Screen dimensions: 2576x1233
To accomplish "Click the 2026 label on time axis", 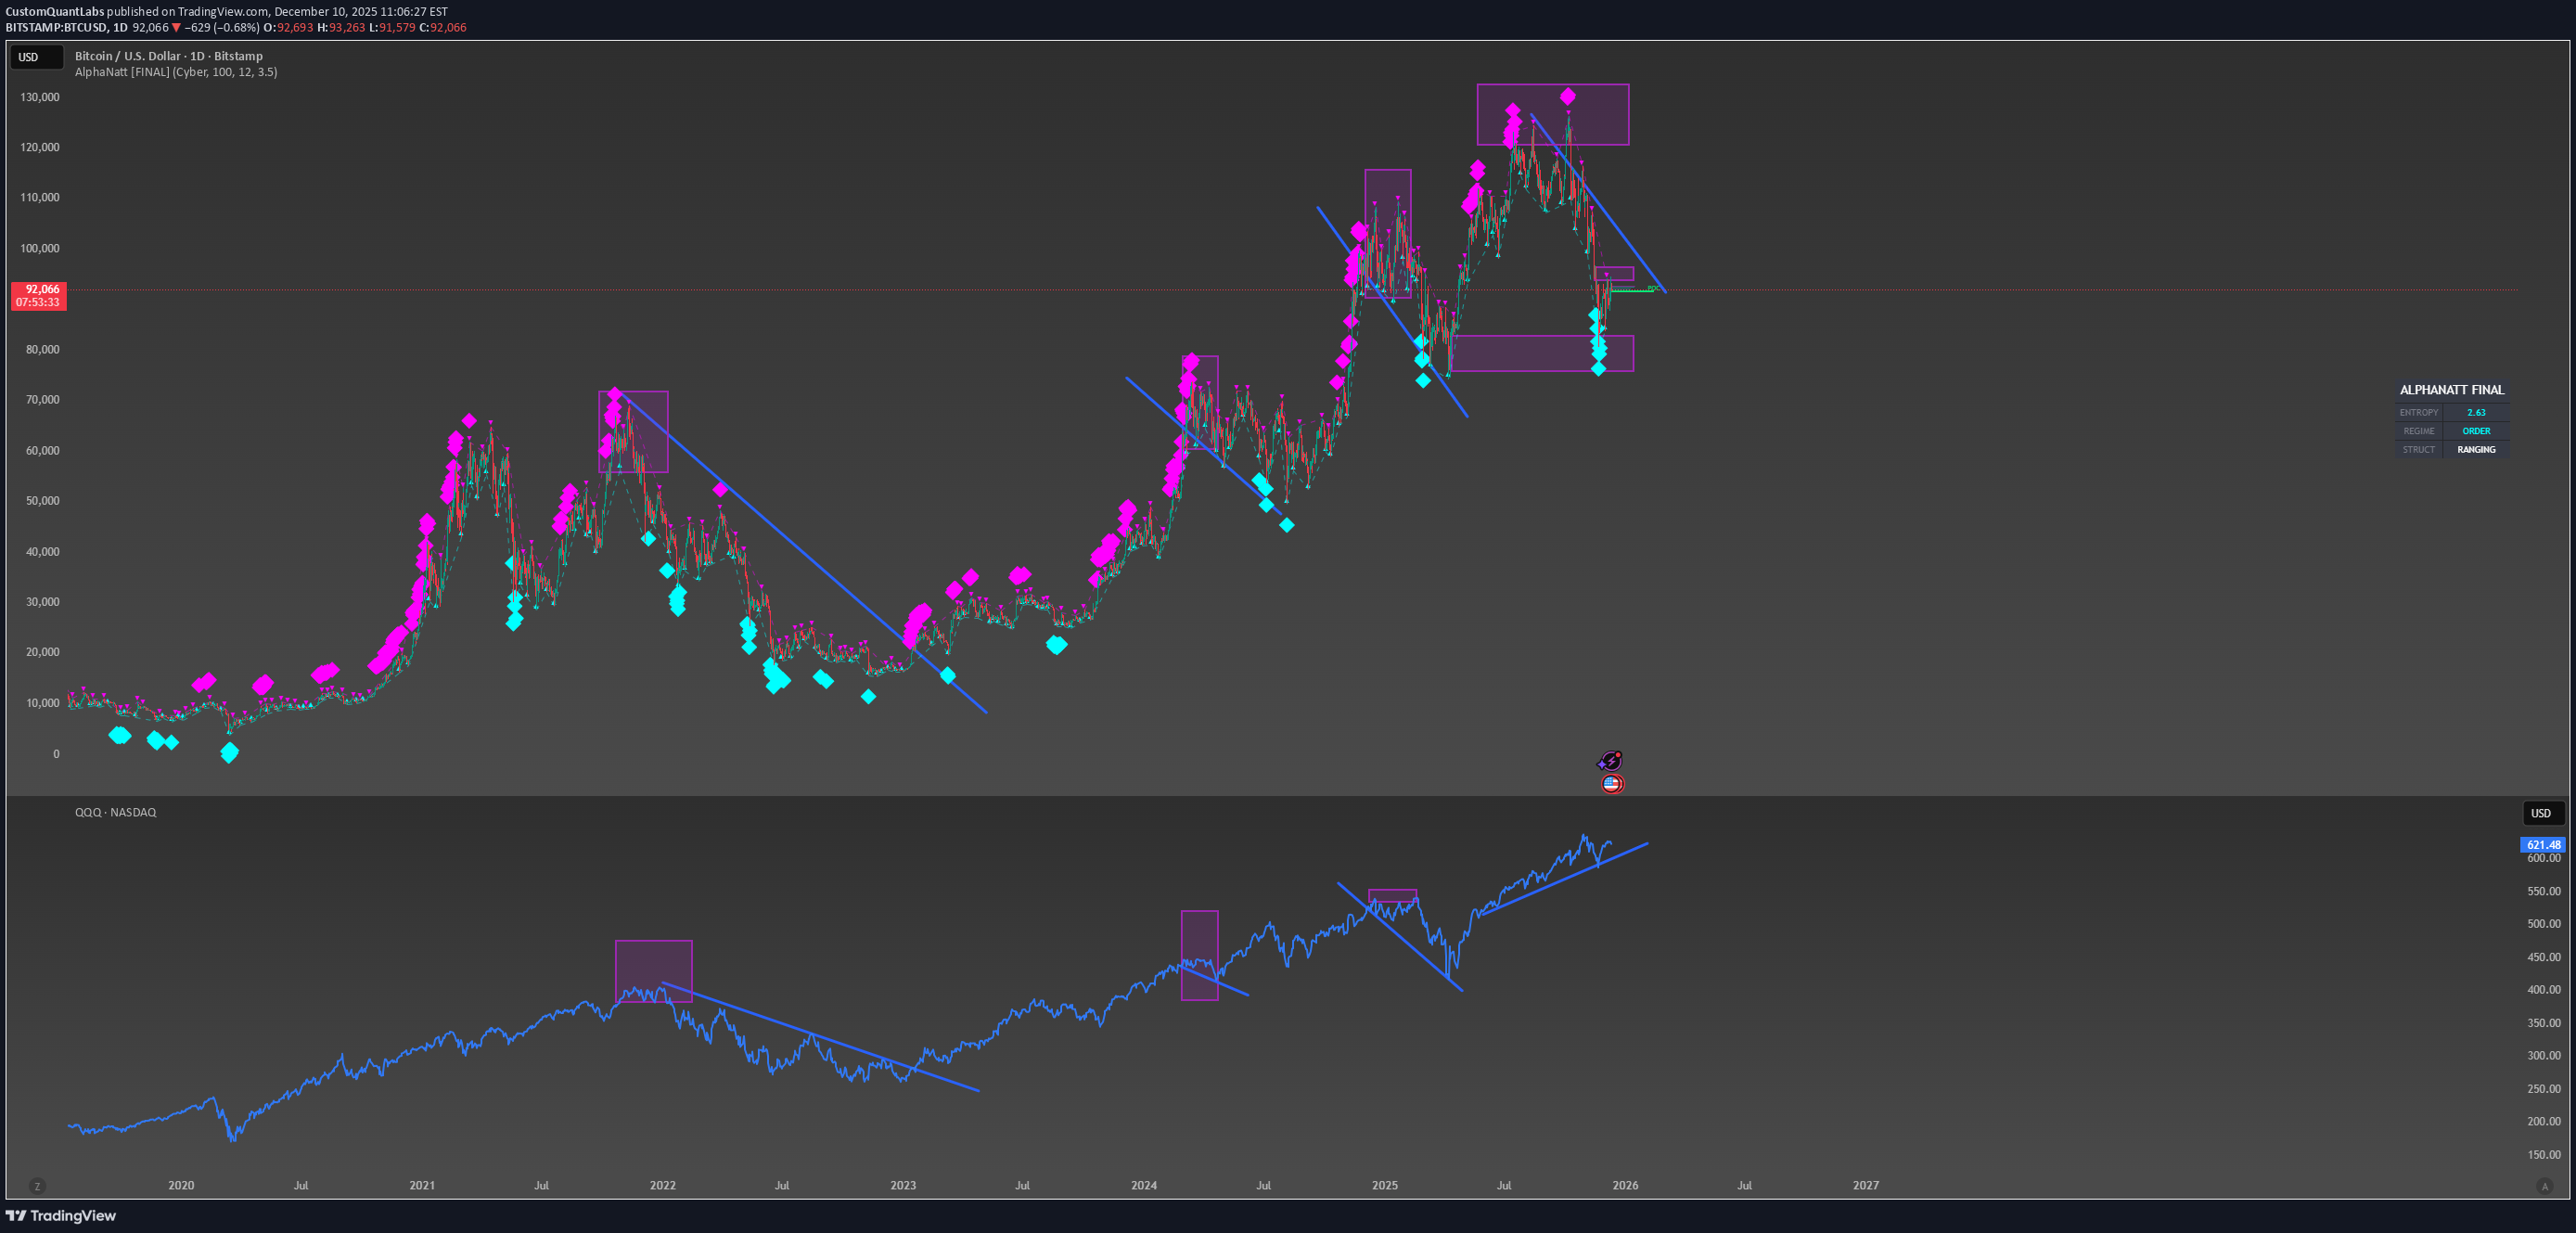I will pyautogui.click(x=1625, y=1185).
